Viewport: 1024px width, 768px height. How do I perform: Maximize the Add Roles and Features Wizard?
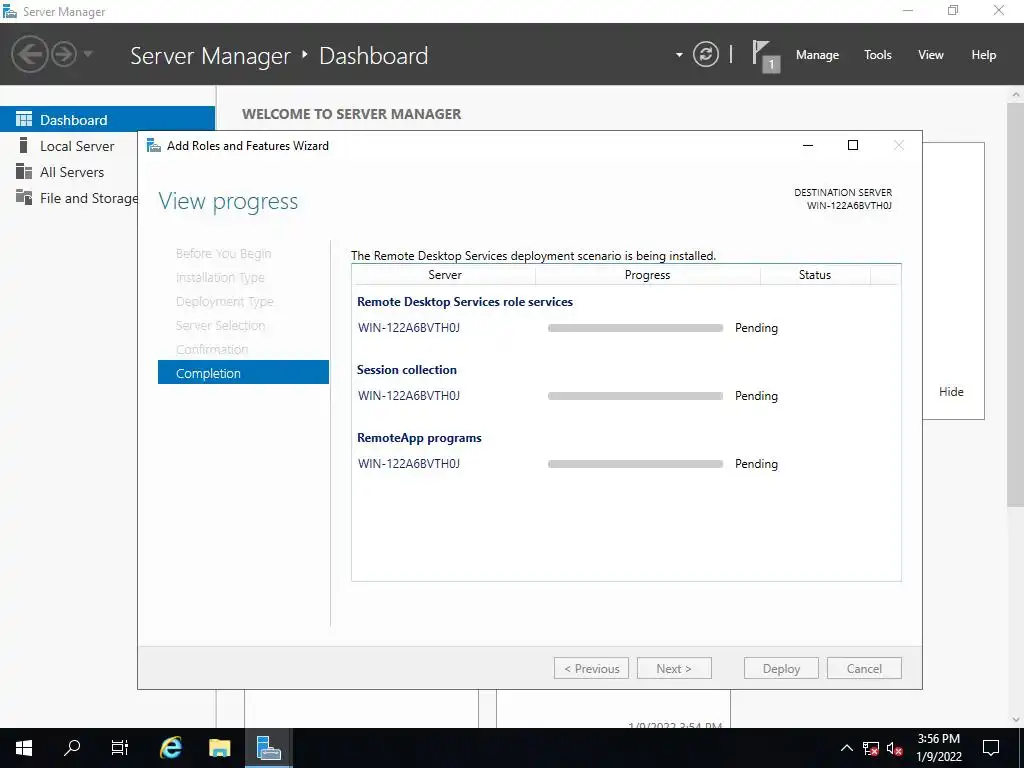852,145
